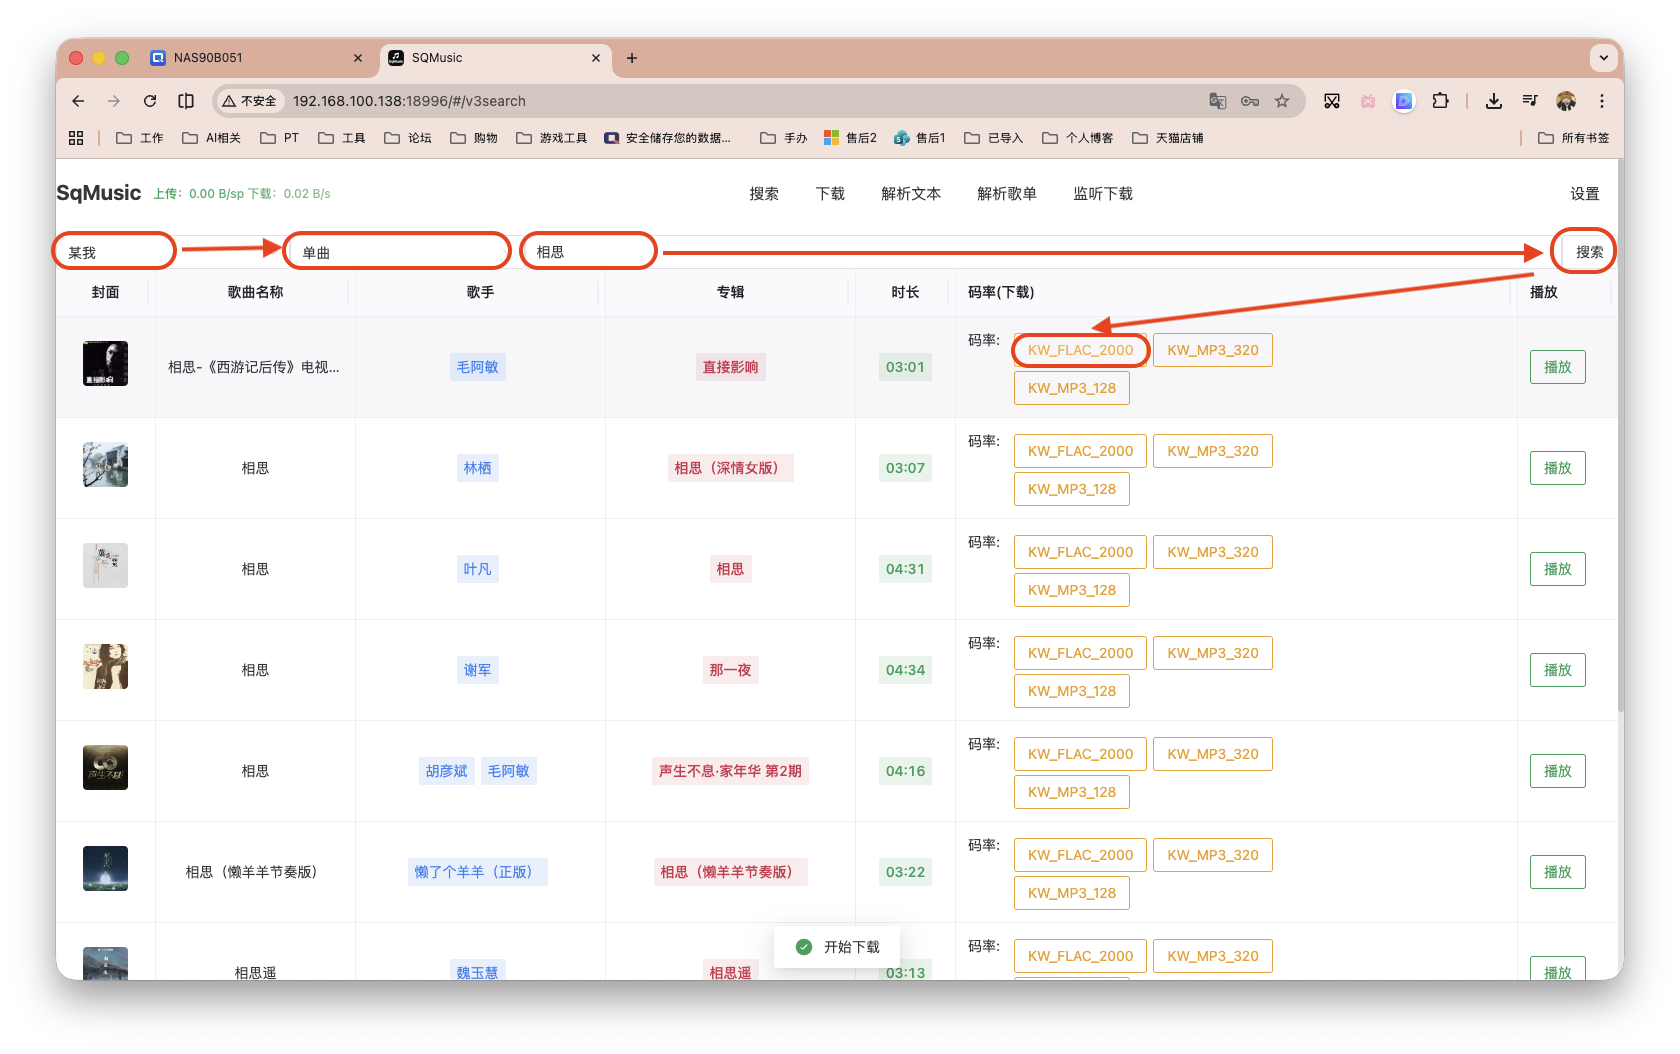Image resolution: width=1680 pixels, height=1054 pixels.
Task: Bookmark this page with the star icon
Action: [x=1282, y=101]
